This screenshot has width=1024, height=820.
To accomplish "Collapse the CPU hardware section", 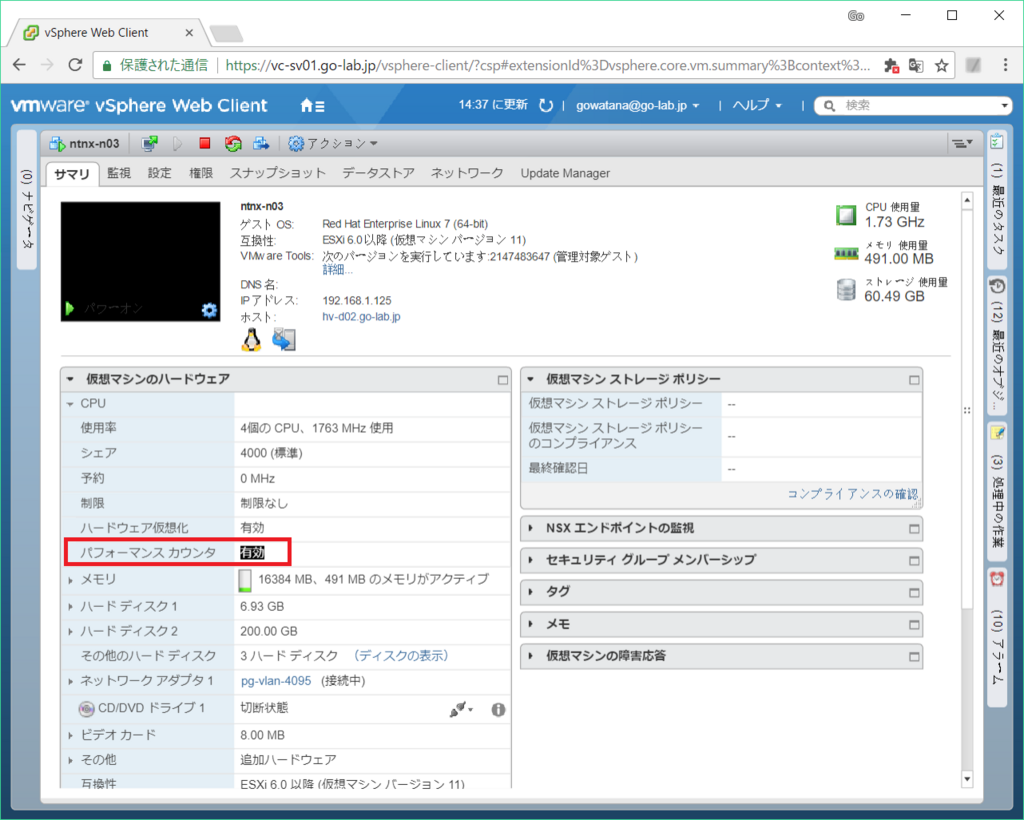I will click(70, 404).
